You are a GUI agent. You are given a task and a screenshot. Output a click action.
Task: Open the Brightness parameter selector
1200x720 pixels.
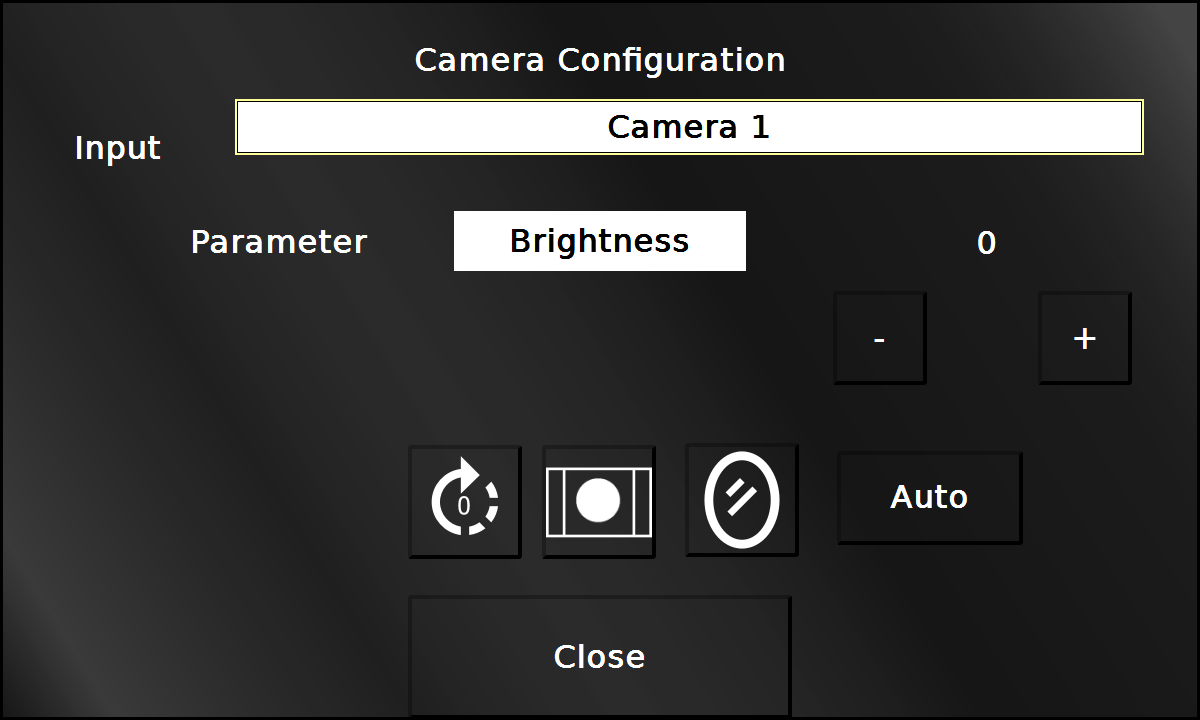600,241
